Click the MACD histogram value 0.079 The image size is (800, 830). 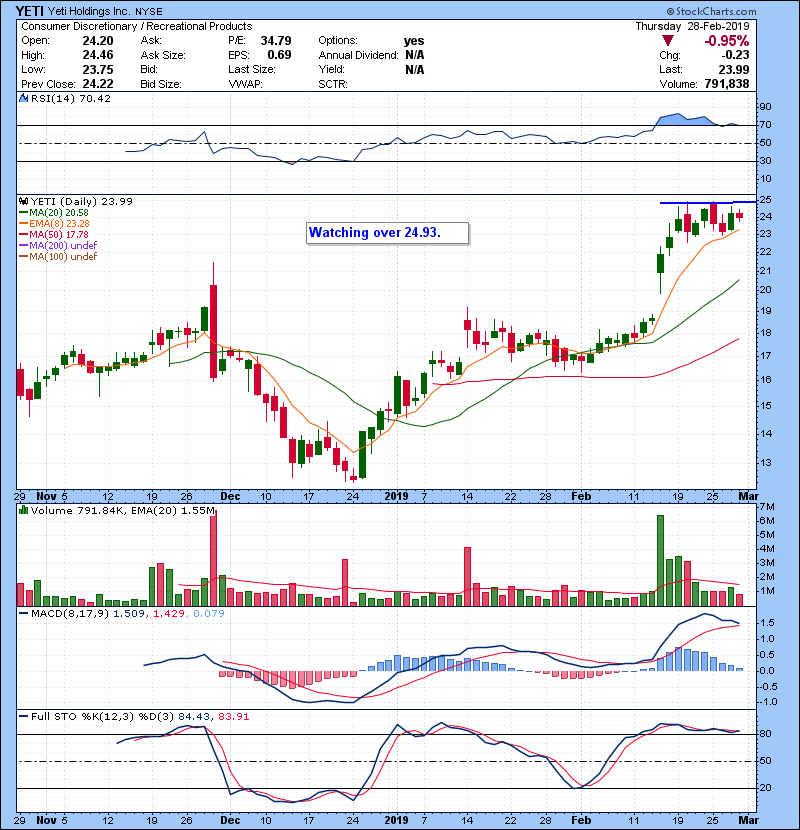pyautogui.click(x=209, y=614)
